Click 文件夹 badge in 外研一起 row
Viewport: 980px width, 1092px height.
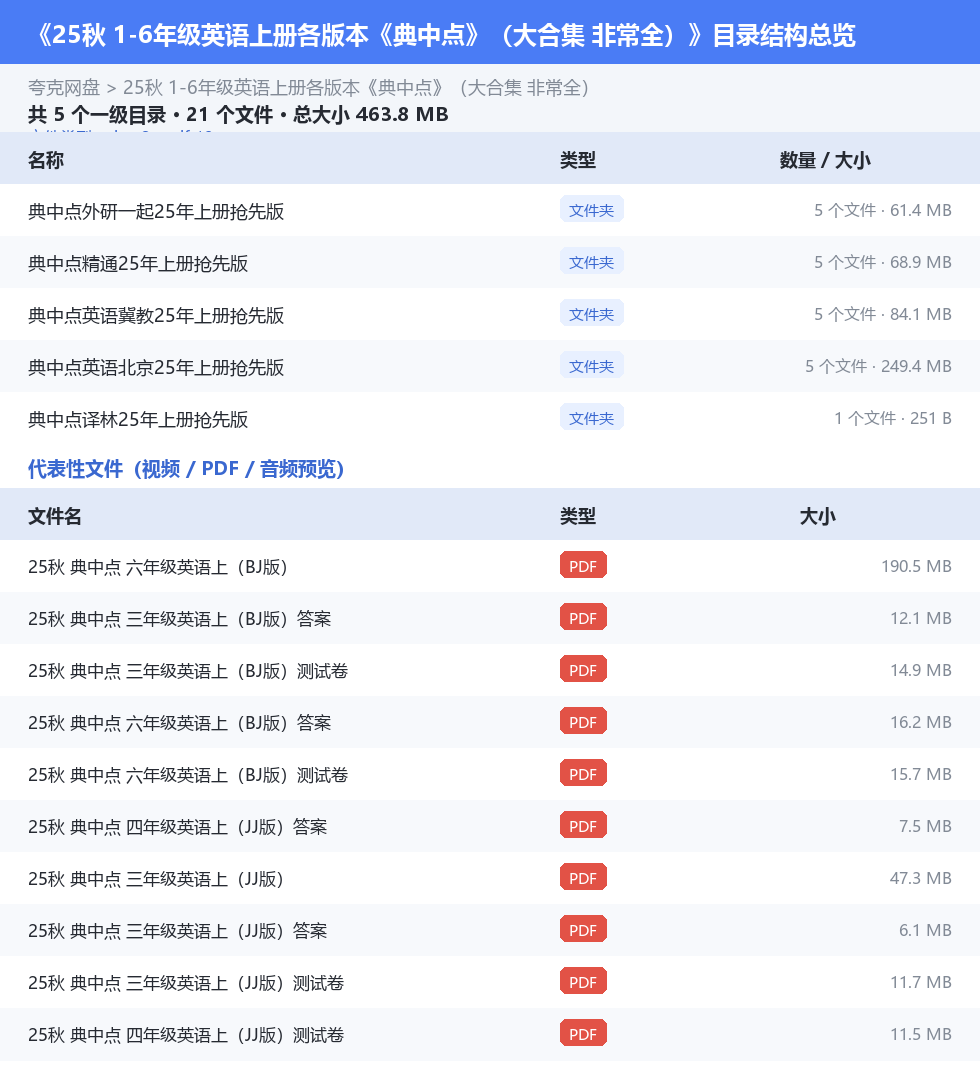tap(591, 210)
